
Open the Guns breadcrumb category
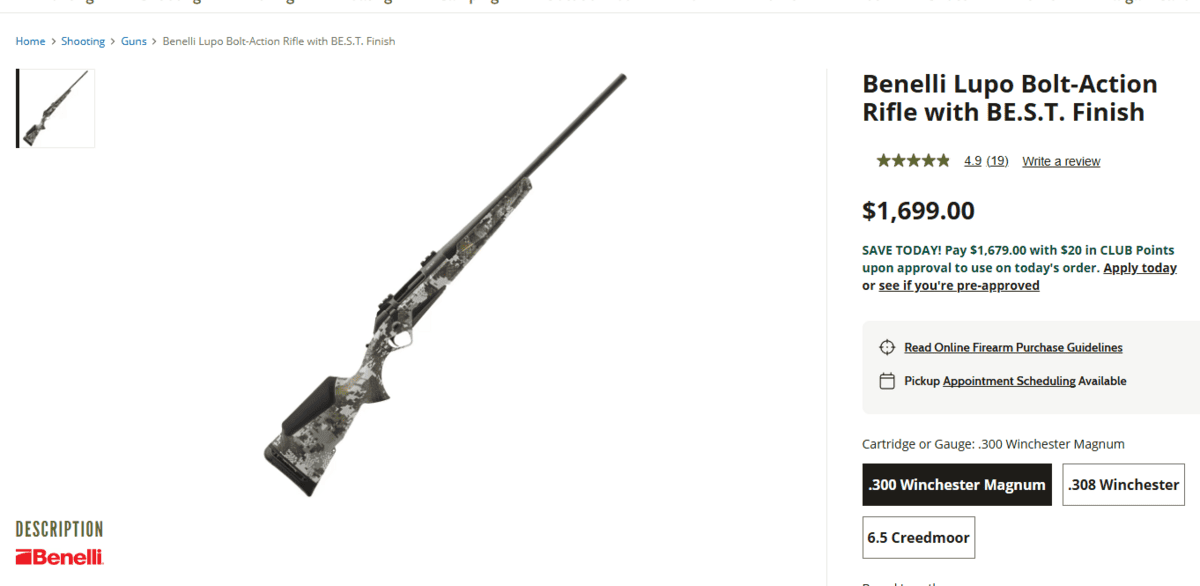(134, 41)
